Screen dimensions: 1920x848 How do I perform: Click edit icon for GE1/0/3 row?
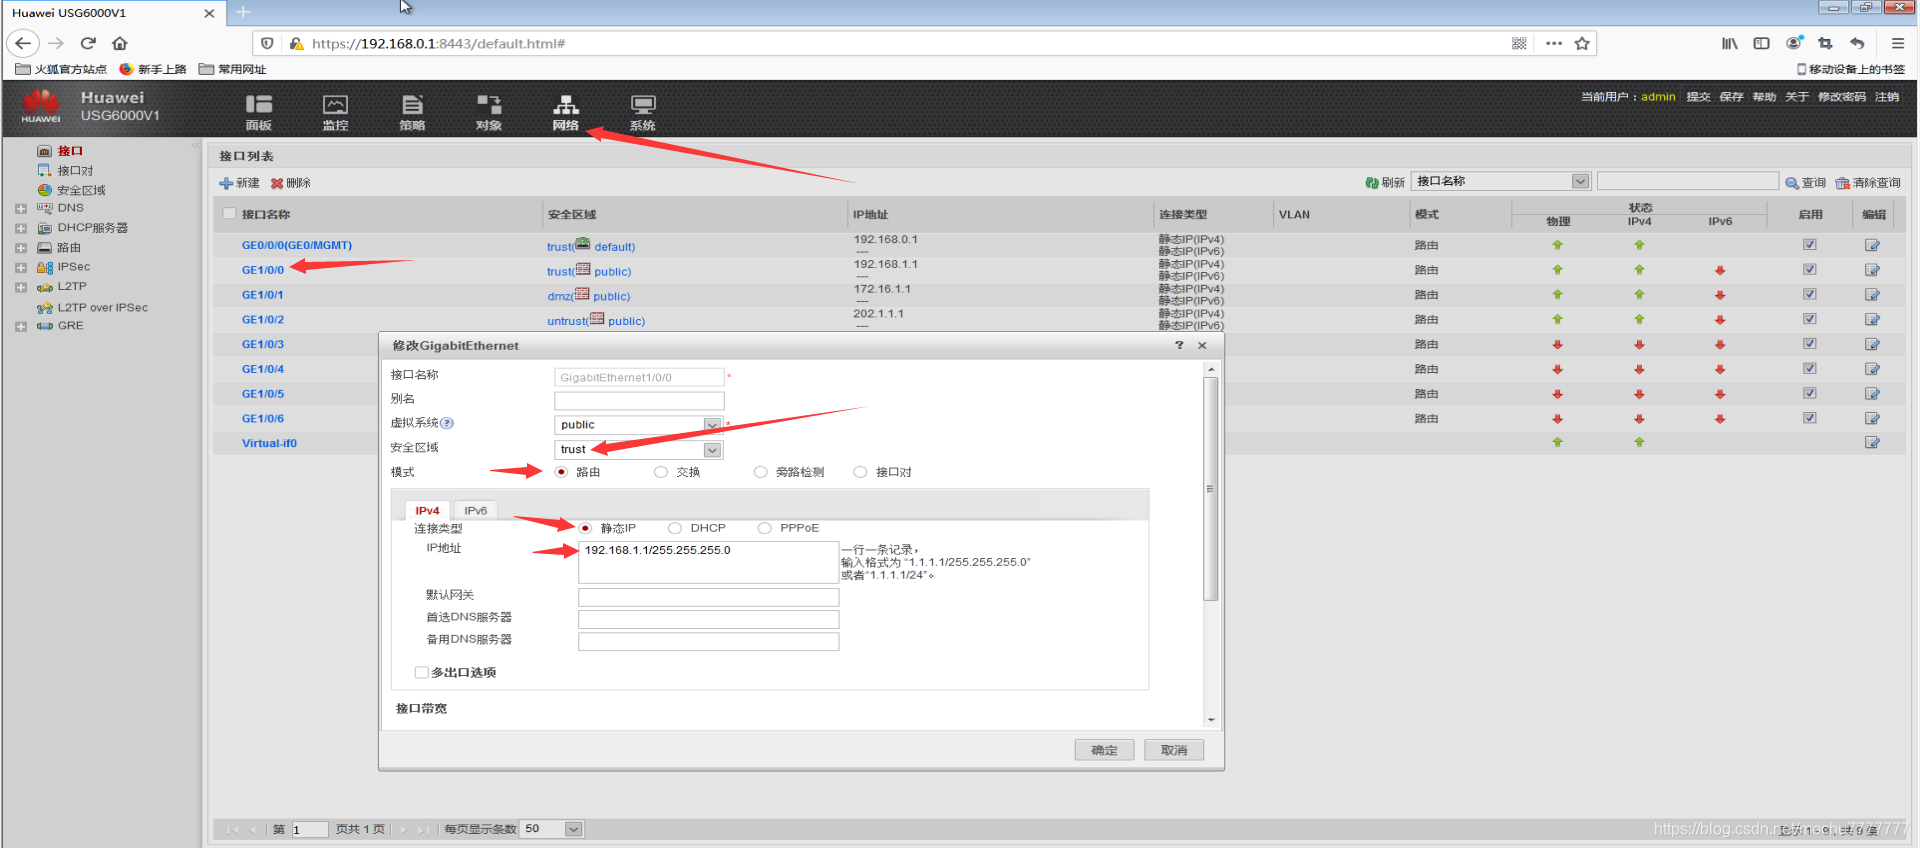click(x=1872, y=344)
